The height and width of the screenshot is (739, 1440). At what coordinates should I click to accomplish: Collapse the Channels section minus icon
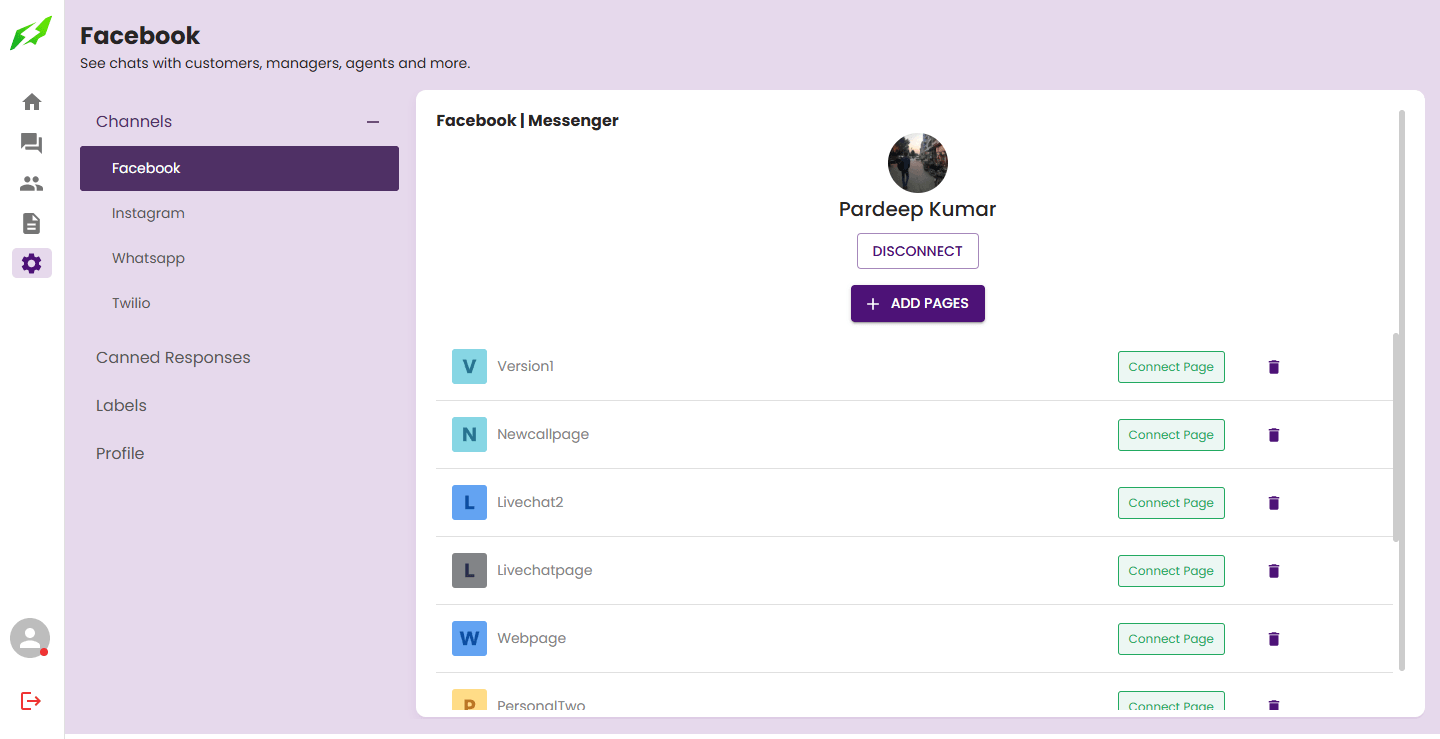pos(373,122)
